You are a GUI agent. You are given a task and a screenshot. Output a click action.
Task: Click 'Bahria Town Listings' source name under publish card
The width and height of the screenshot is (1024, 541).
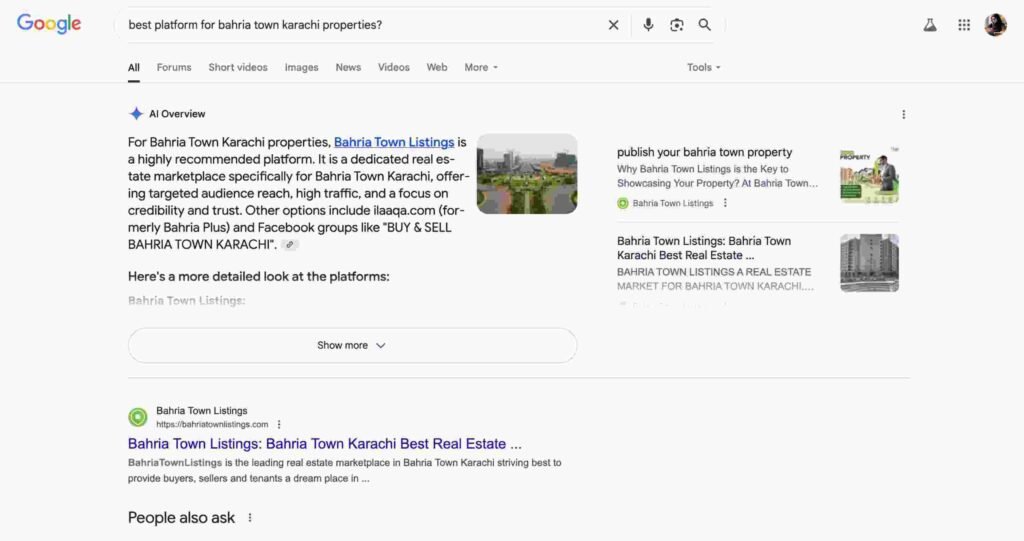point(673,203)
